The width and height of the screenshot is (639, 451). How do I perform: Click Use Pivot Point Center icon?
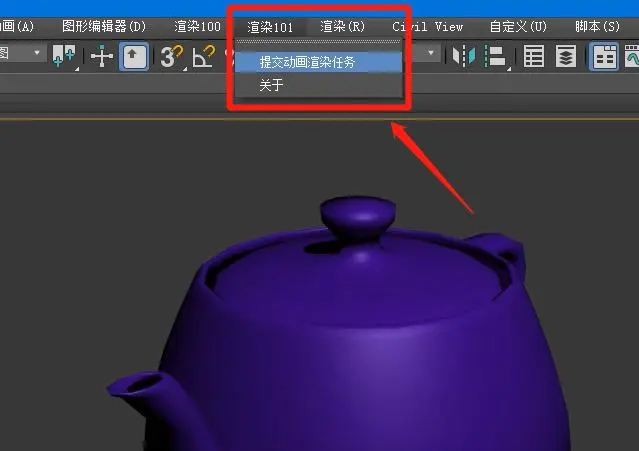click(64, 56)
